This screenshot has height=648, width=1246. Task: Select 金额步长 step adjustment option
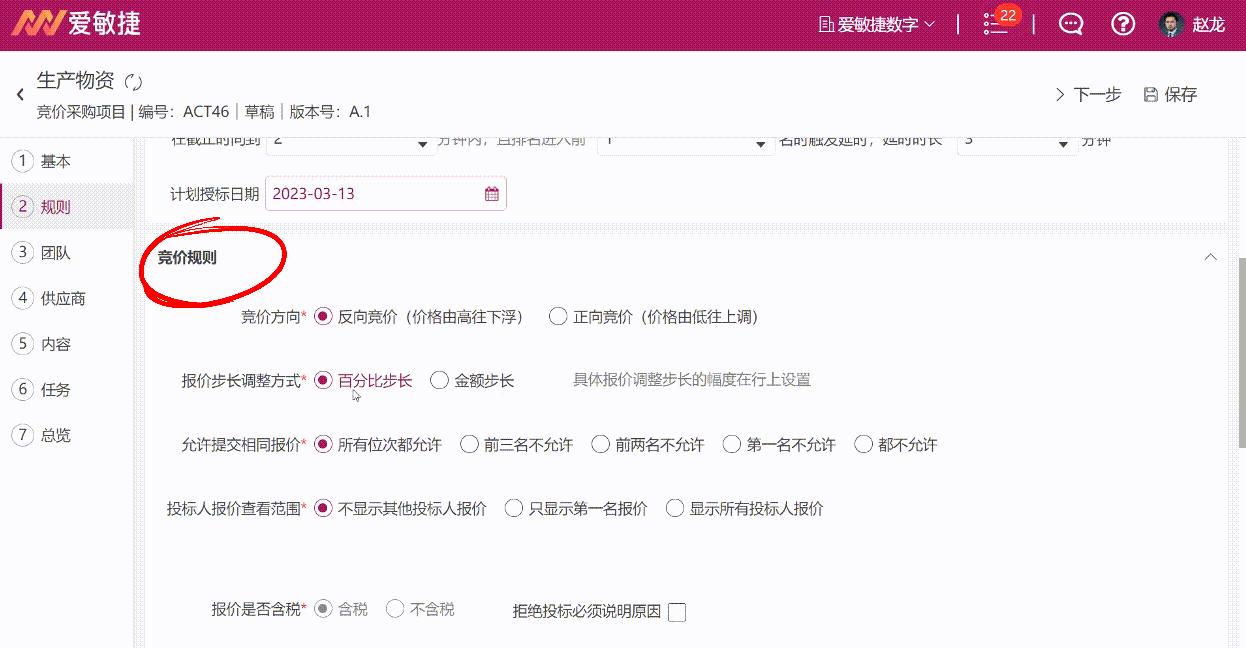439,380
